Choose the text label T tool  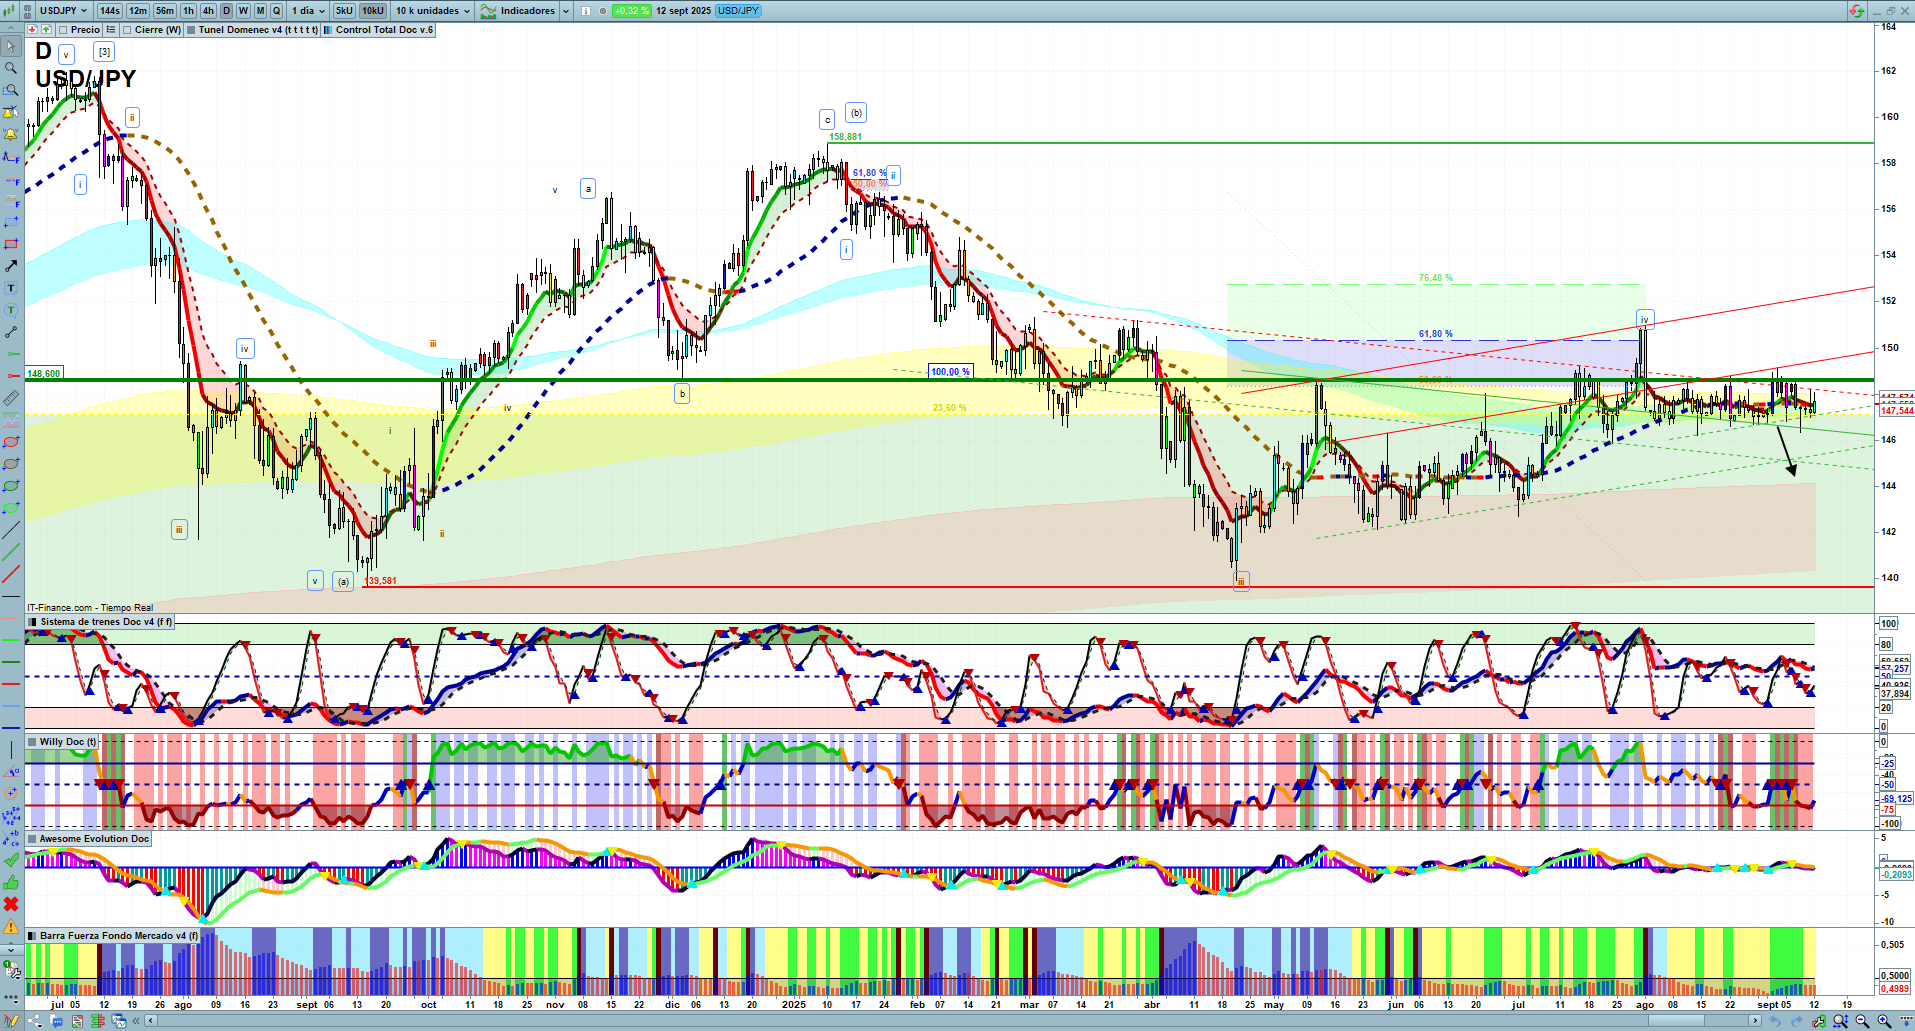pos(11,288)
